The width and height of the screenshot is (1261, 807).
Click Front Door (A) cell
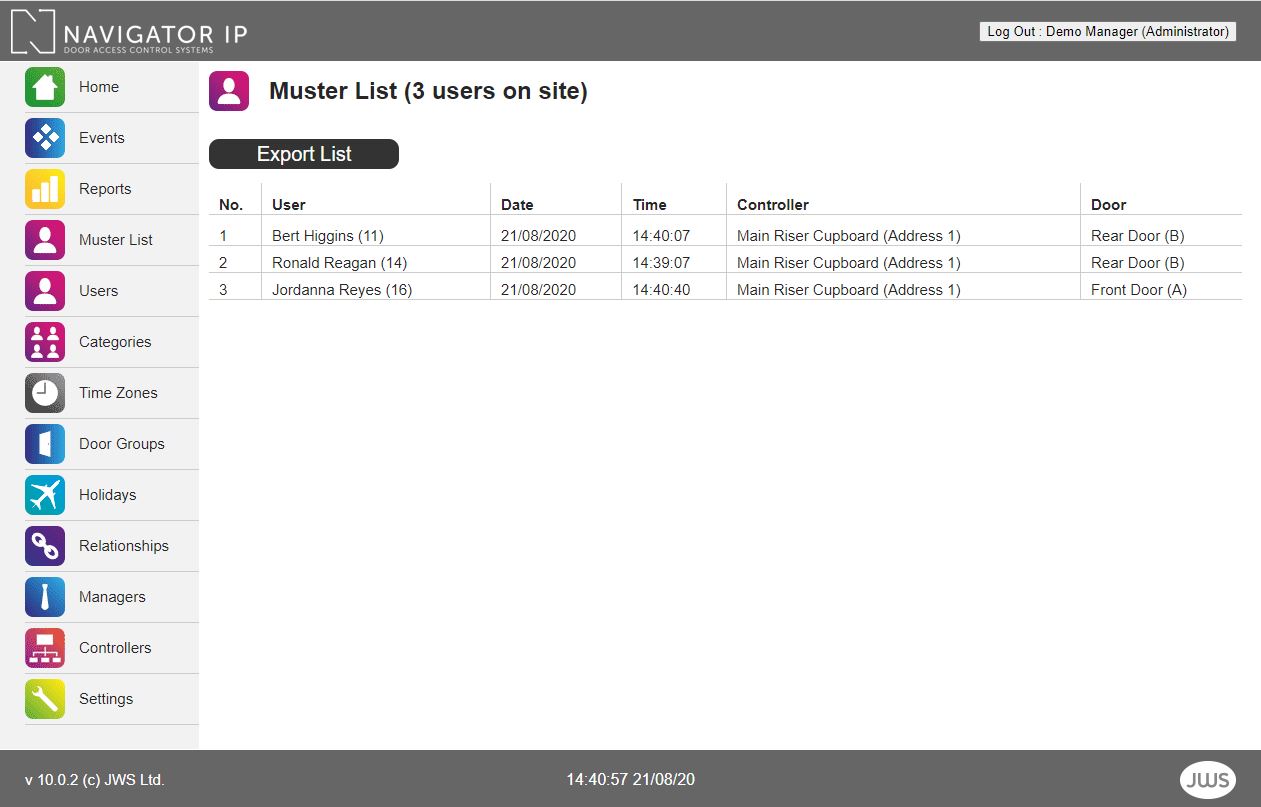[1139, 290]
